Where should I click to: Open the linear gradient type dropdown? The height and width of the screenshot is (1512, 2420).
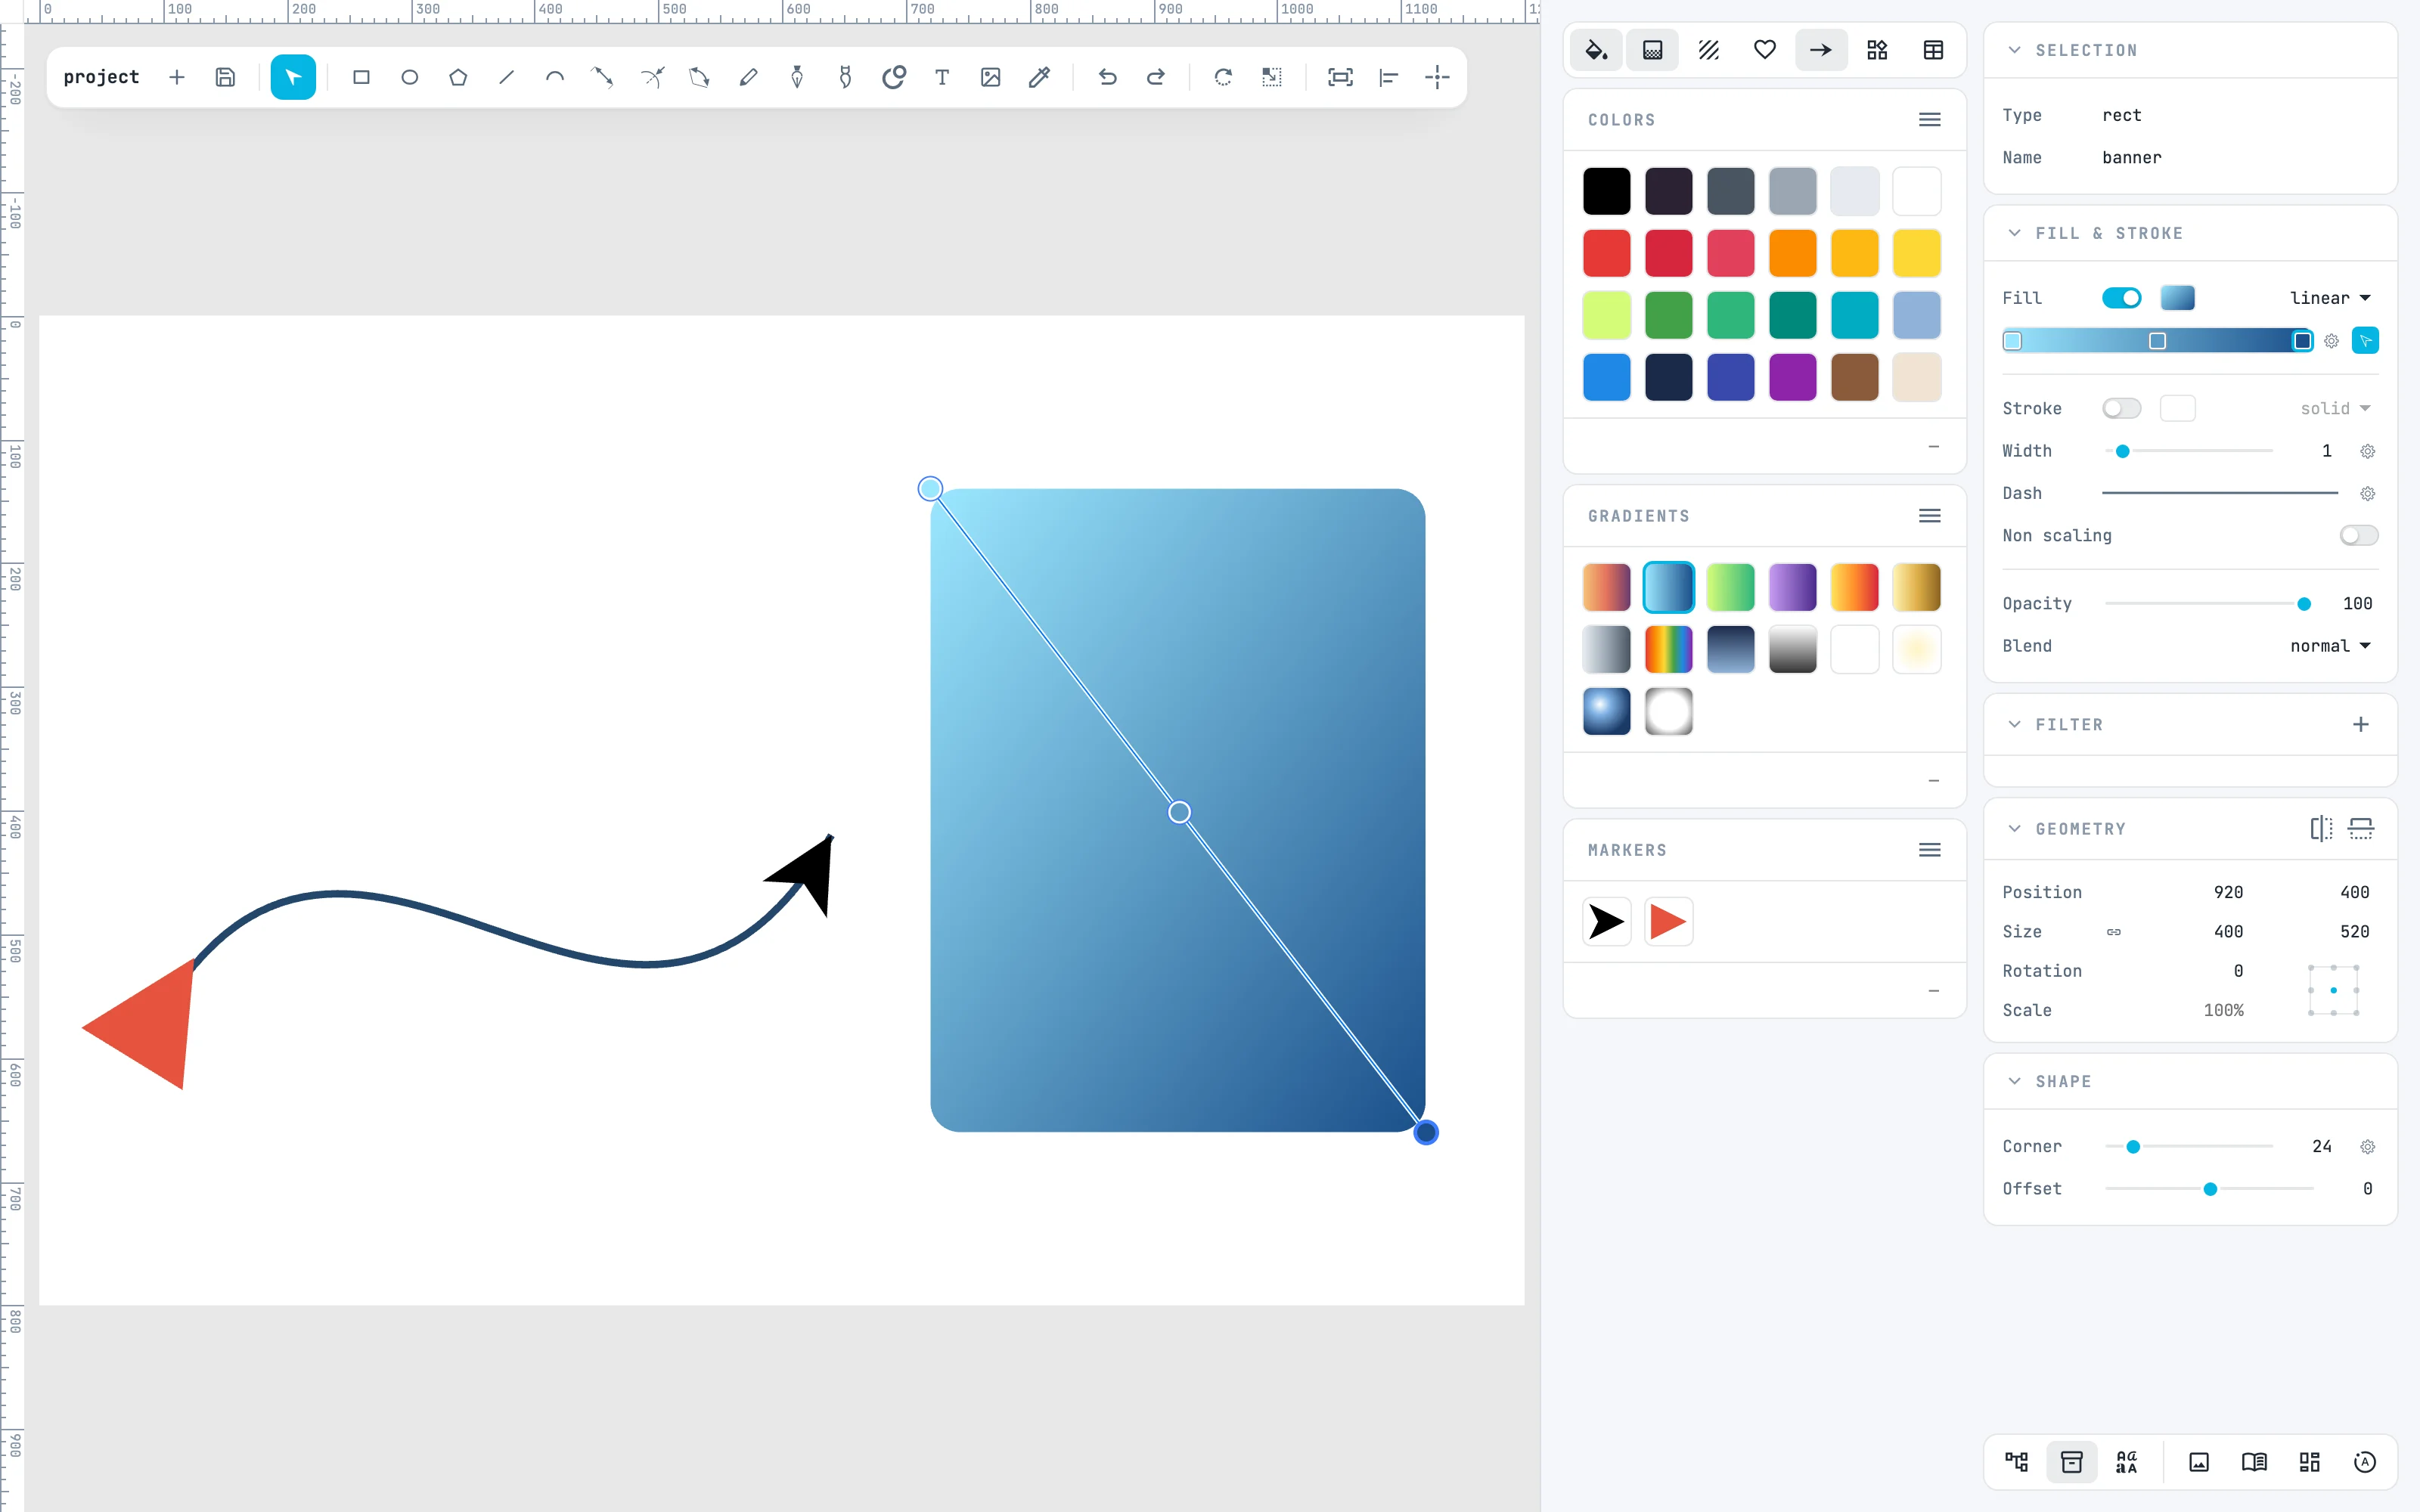pos(2330,298)
